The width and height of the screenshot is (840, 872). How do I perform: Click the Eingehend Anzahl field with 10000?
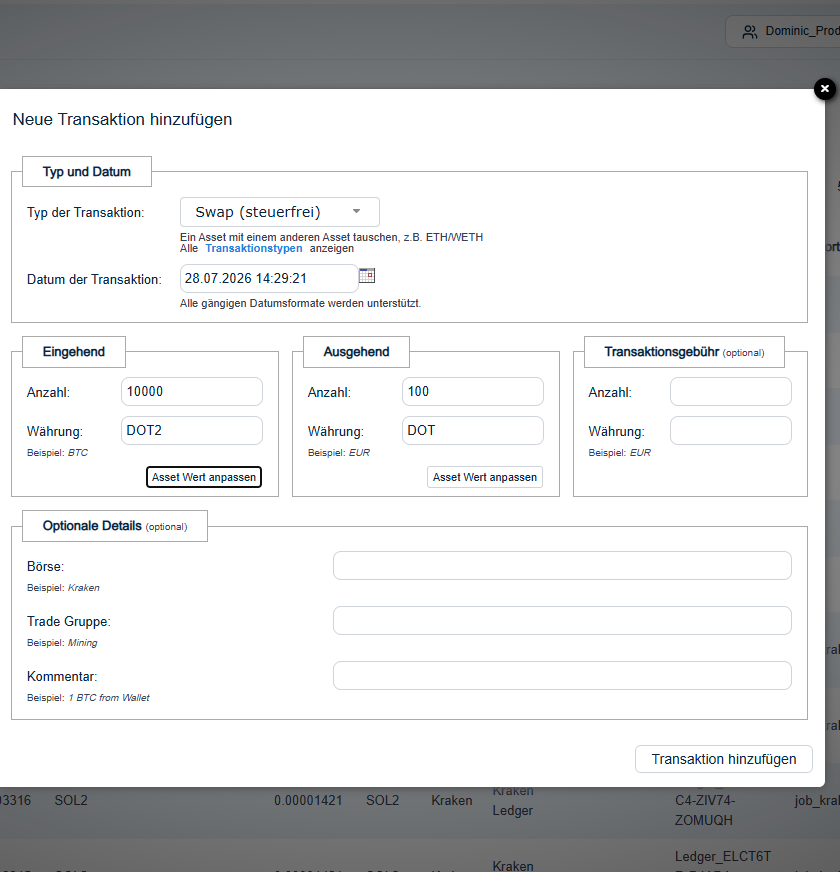coord(192,392)
